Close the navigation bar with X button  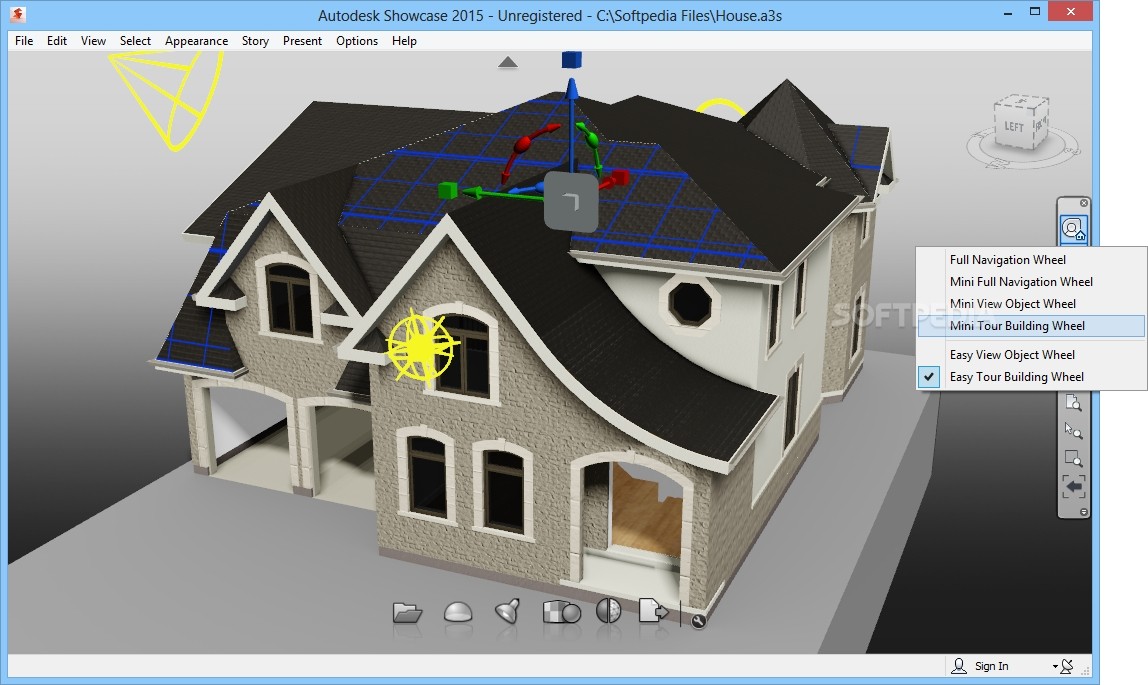pos(1084,203)
